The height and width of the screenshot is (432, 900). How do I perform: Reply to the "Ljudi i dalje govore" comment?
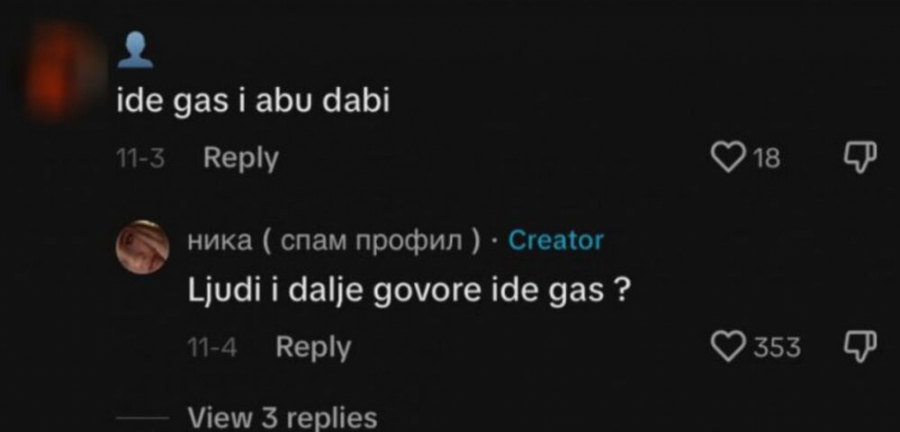click(x=313, y=347)
